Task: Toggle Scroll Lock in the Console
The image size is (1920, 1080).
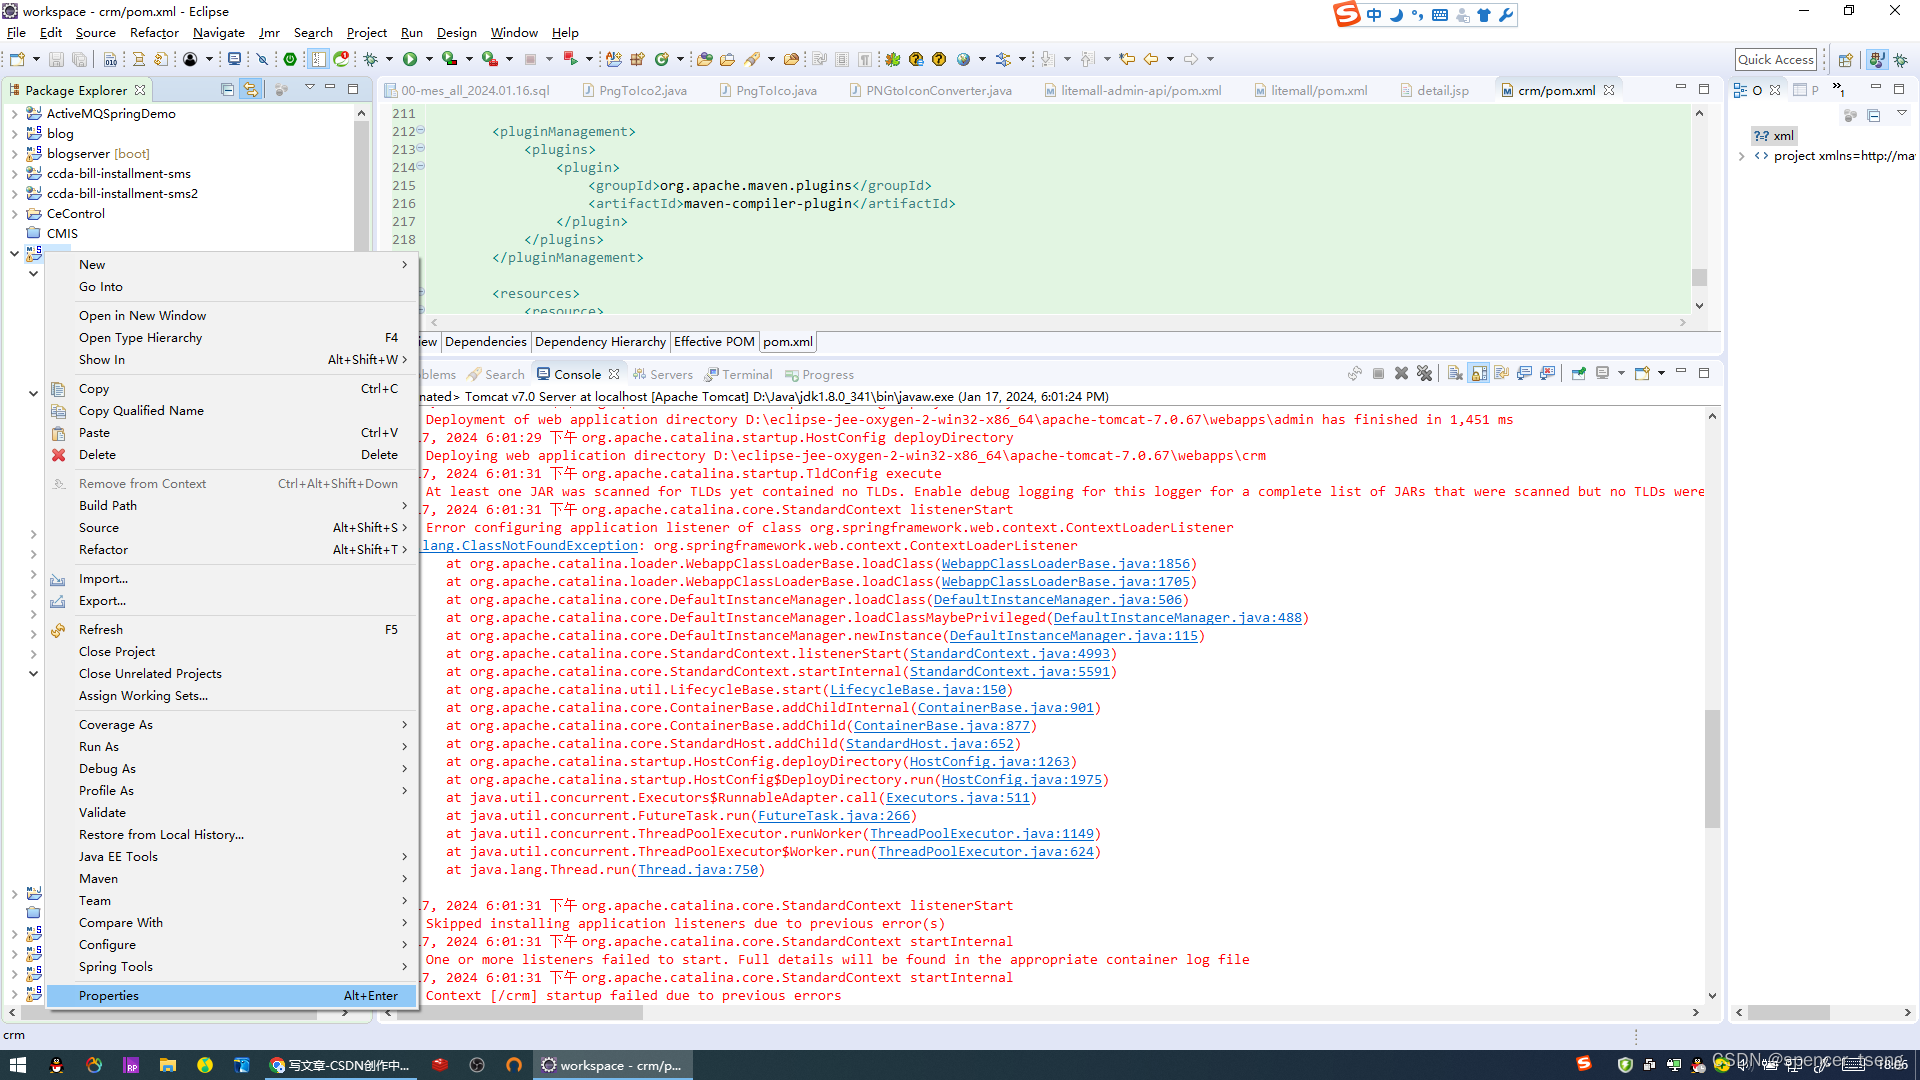Action: [1479, 373]
